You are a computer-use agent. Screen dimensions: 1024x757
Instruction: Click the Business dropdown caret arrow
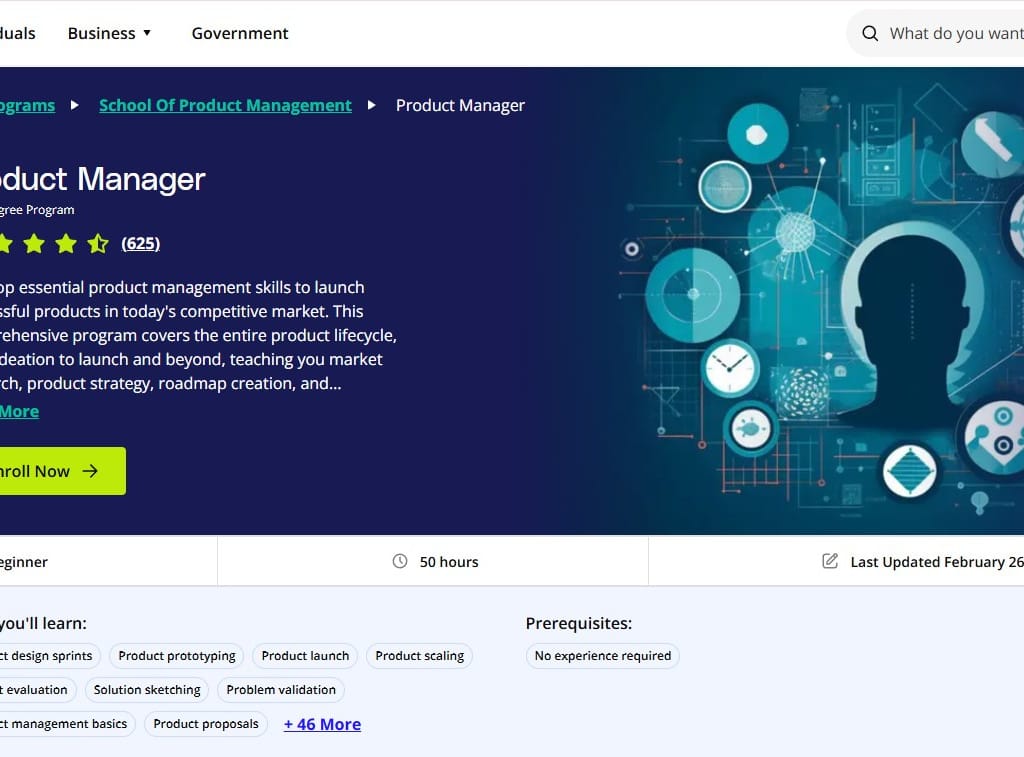point(147,33)
